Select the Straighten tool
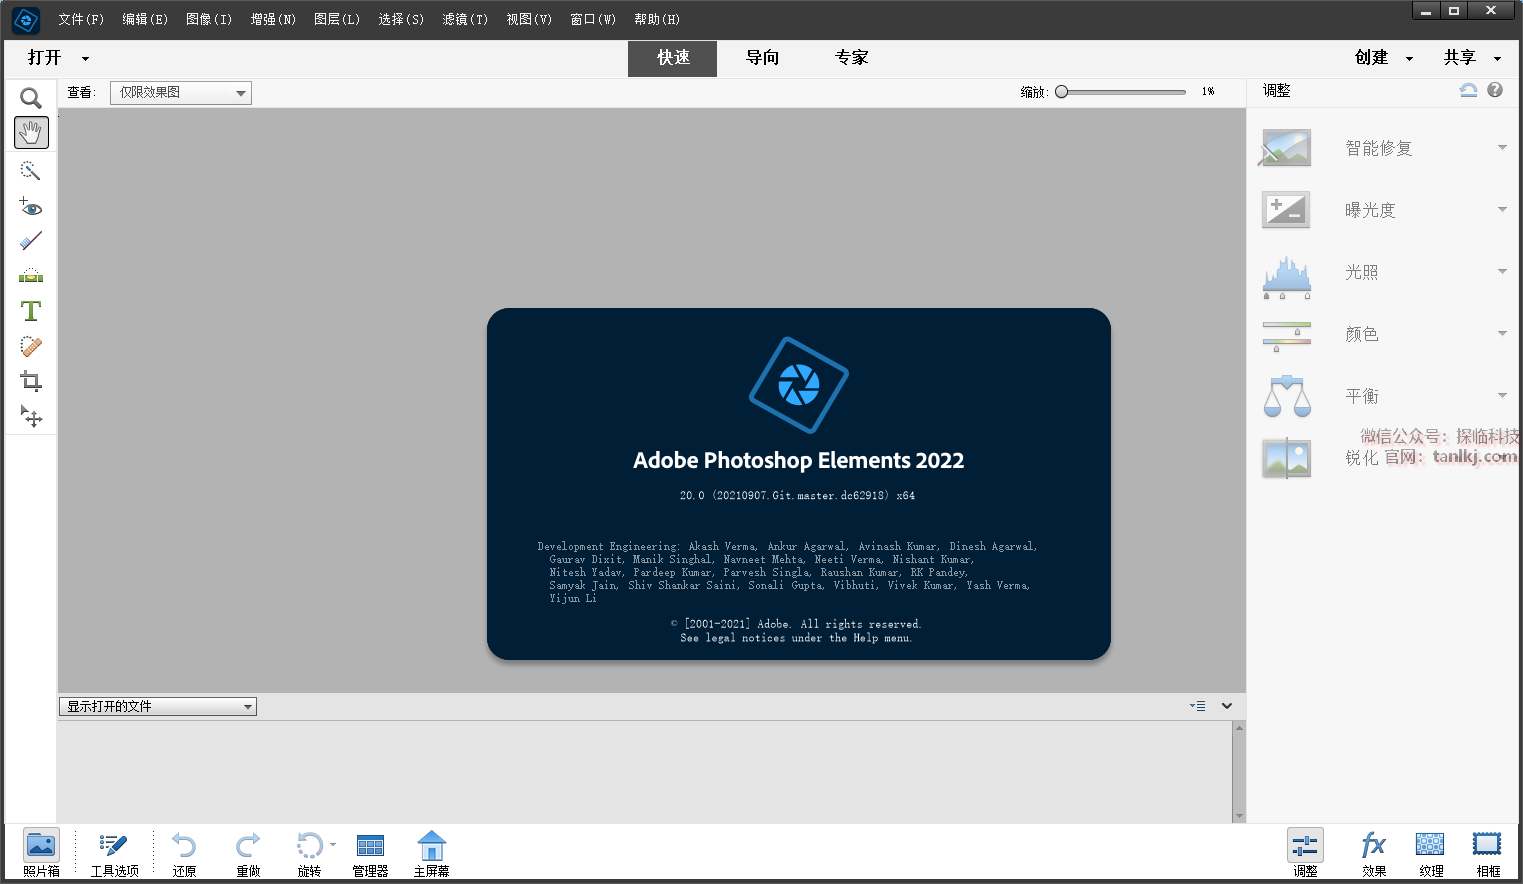Screen dimensions: 1523x884 [x=31, y=276]
